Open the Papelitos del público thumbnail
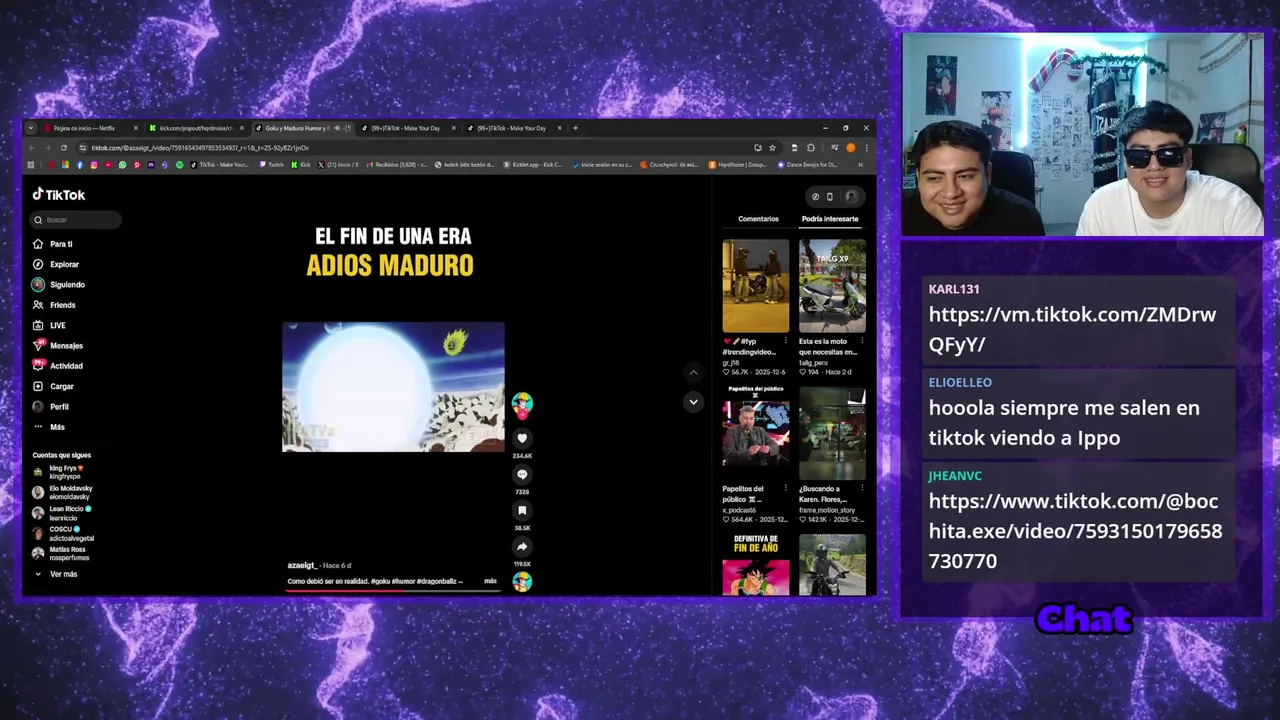The image size is (1280, 720). pyautogui.click(x=756, y=431)
